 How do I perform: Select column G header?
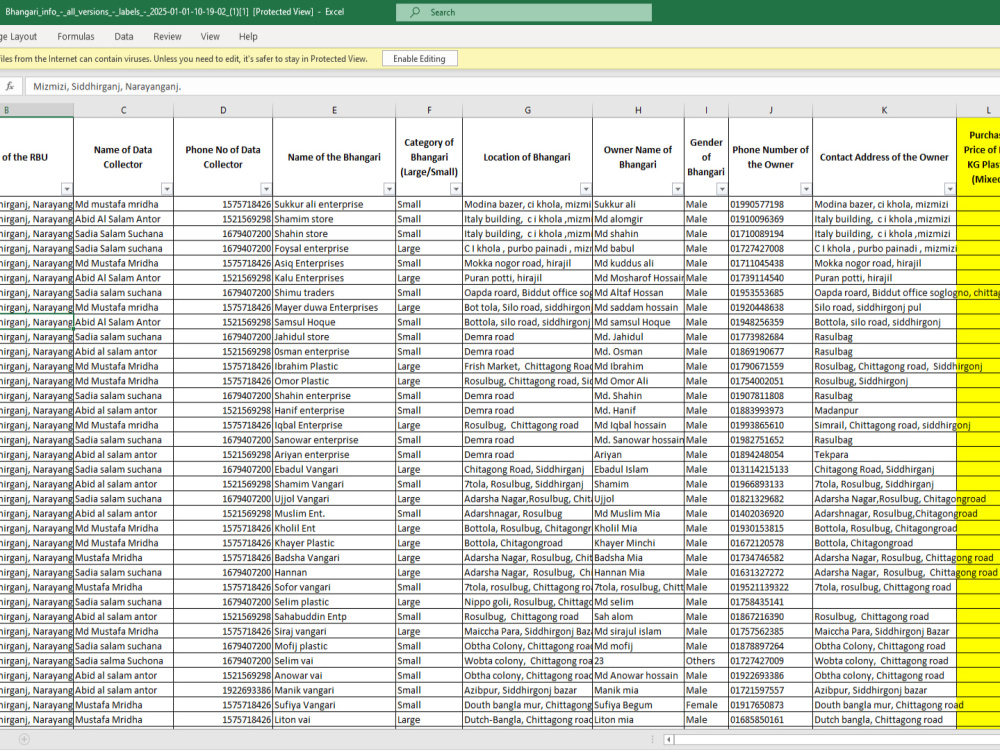527,110
